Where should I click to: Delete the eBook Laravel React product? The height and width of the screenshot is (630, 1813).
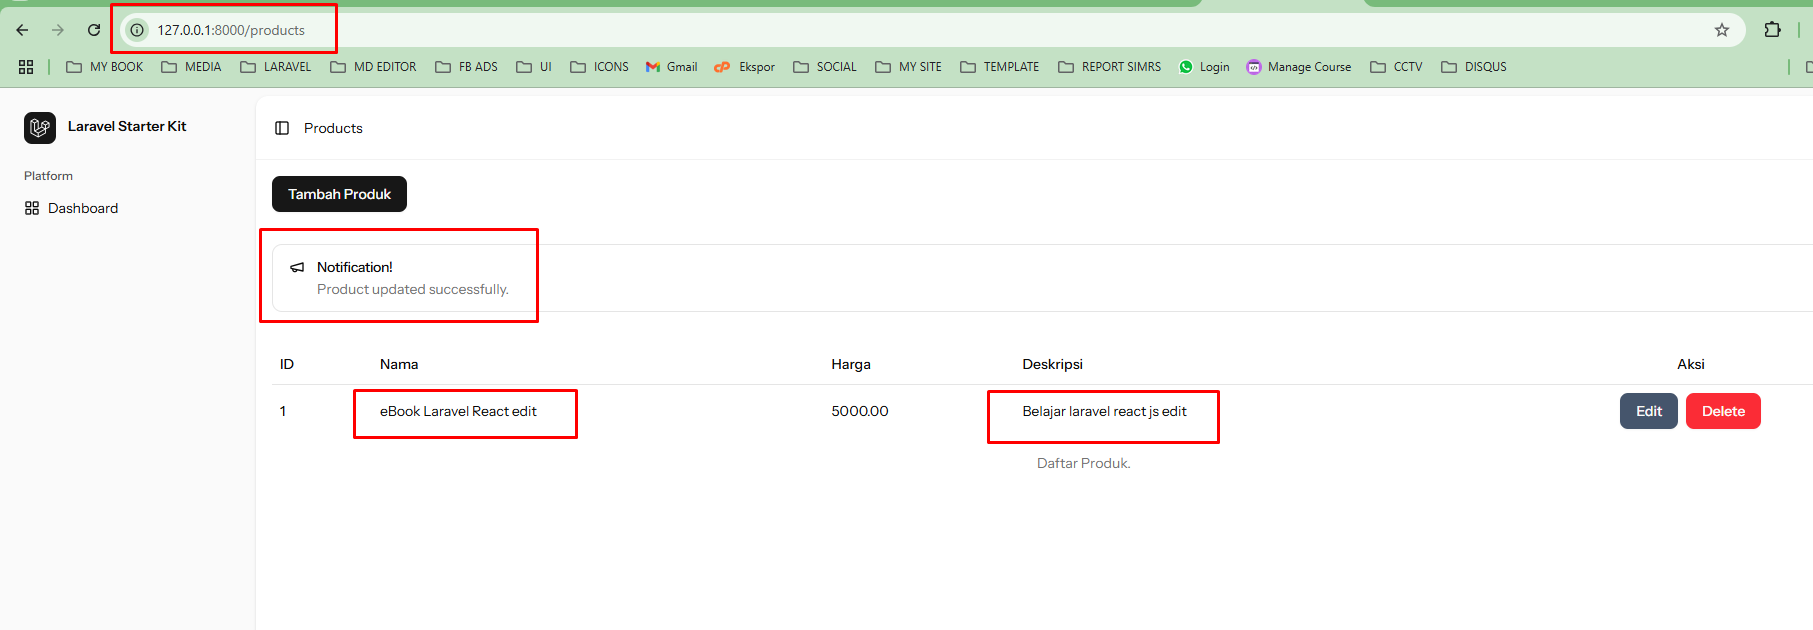coord(1722,411)
